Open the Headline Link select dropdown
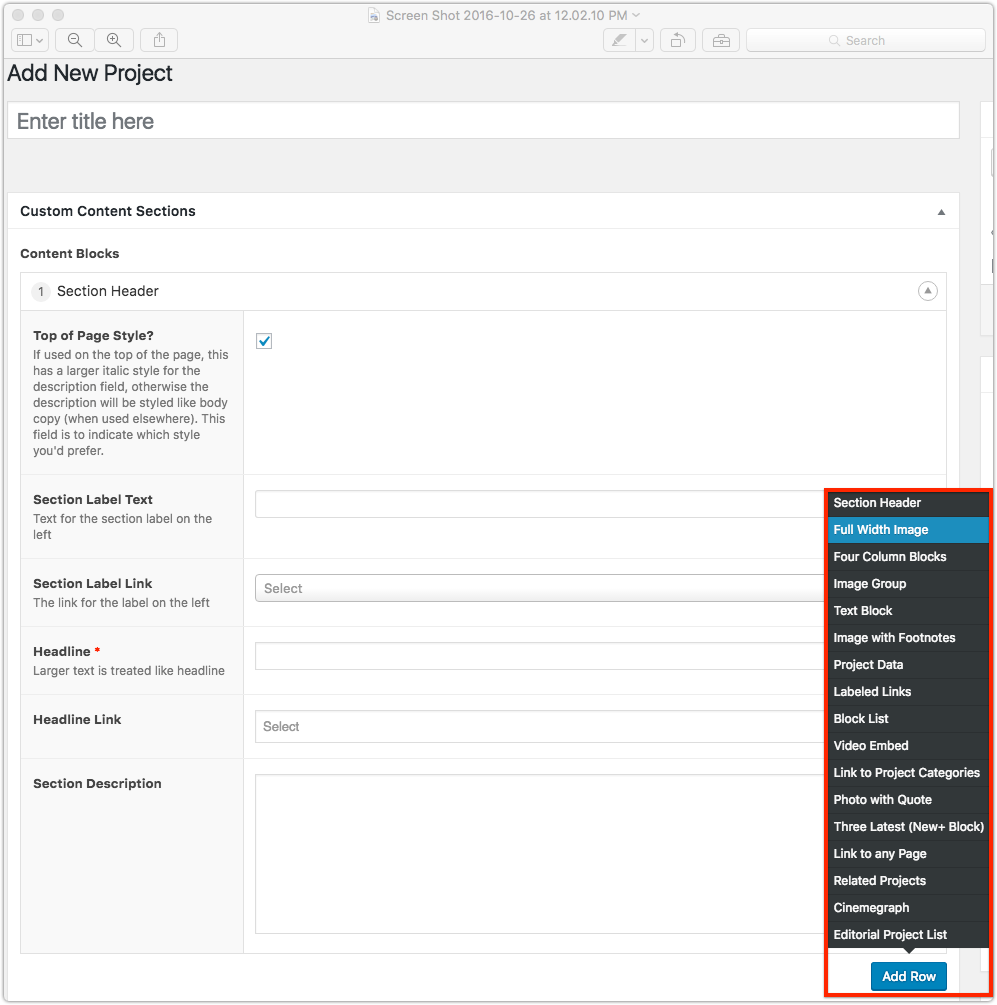Screen dimensions: 997x1005 tap(540, 726)
